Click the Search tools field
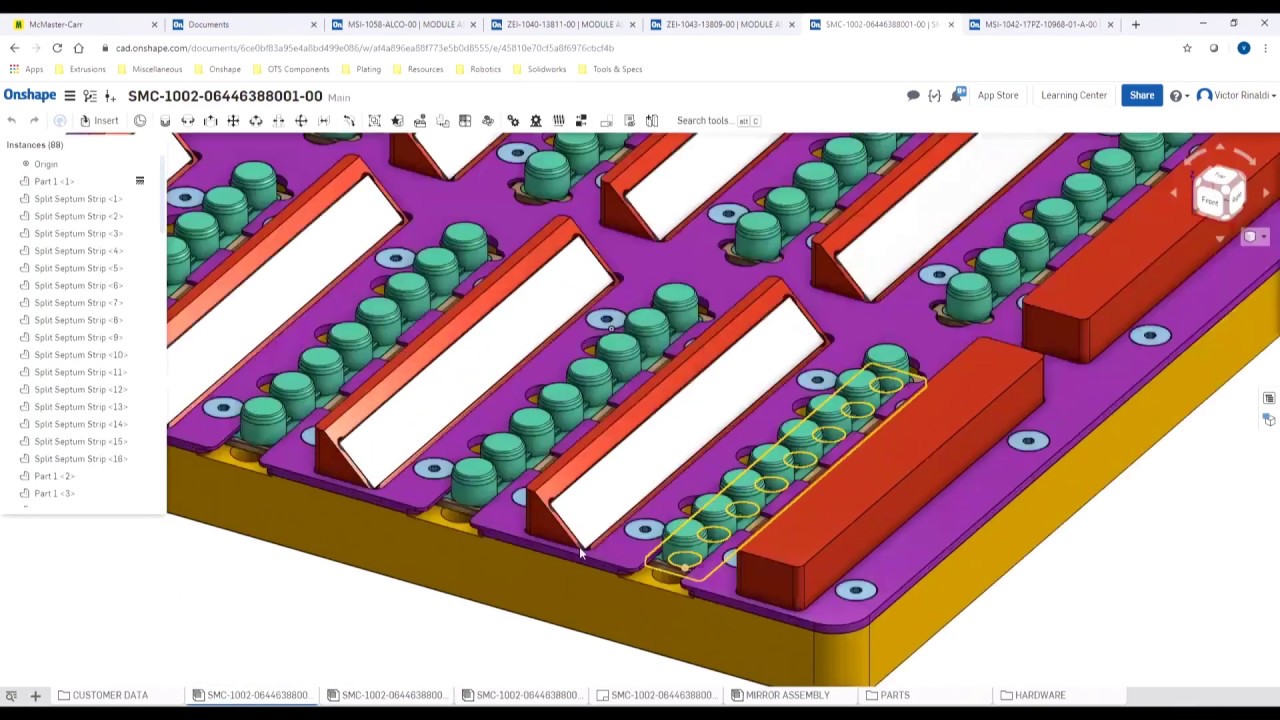 click(718, 121)
